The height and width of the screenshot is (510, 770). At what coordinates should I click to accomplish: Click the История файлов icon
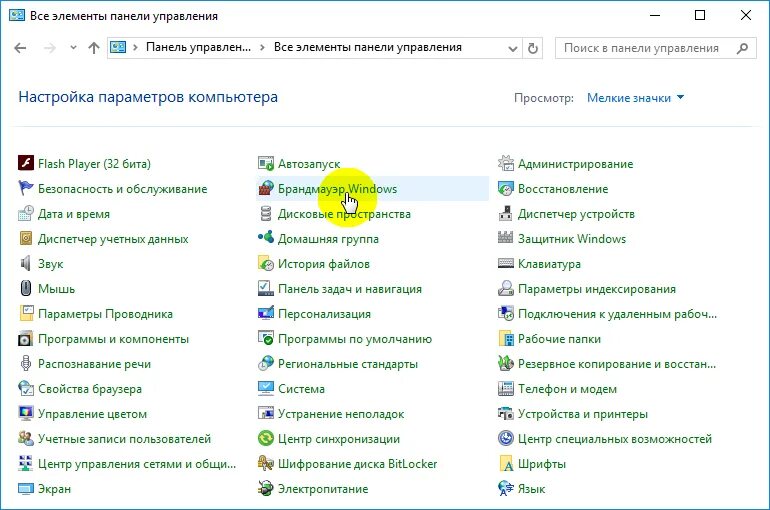click(266, 263)
